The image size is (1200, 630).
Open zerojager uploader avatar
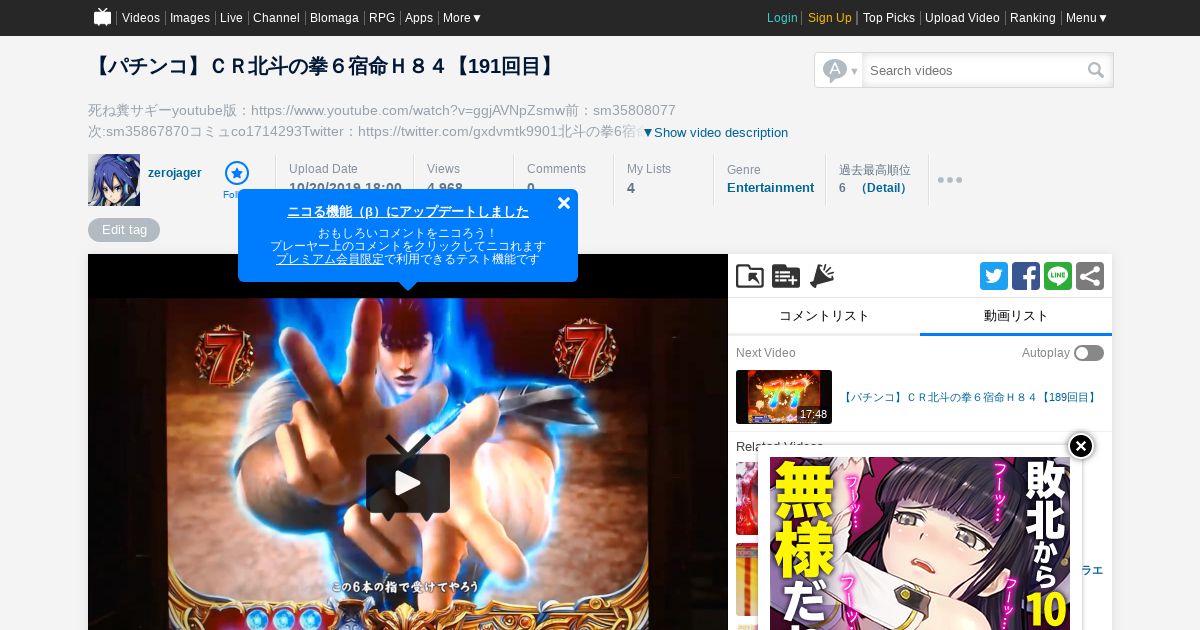tap(114, 180)
